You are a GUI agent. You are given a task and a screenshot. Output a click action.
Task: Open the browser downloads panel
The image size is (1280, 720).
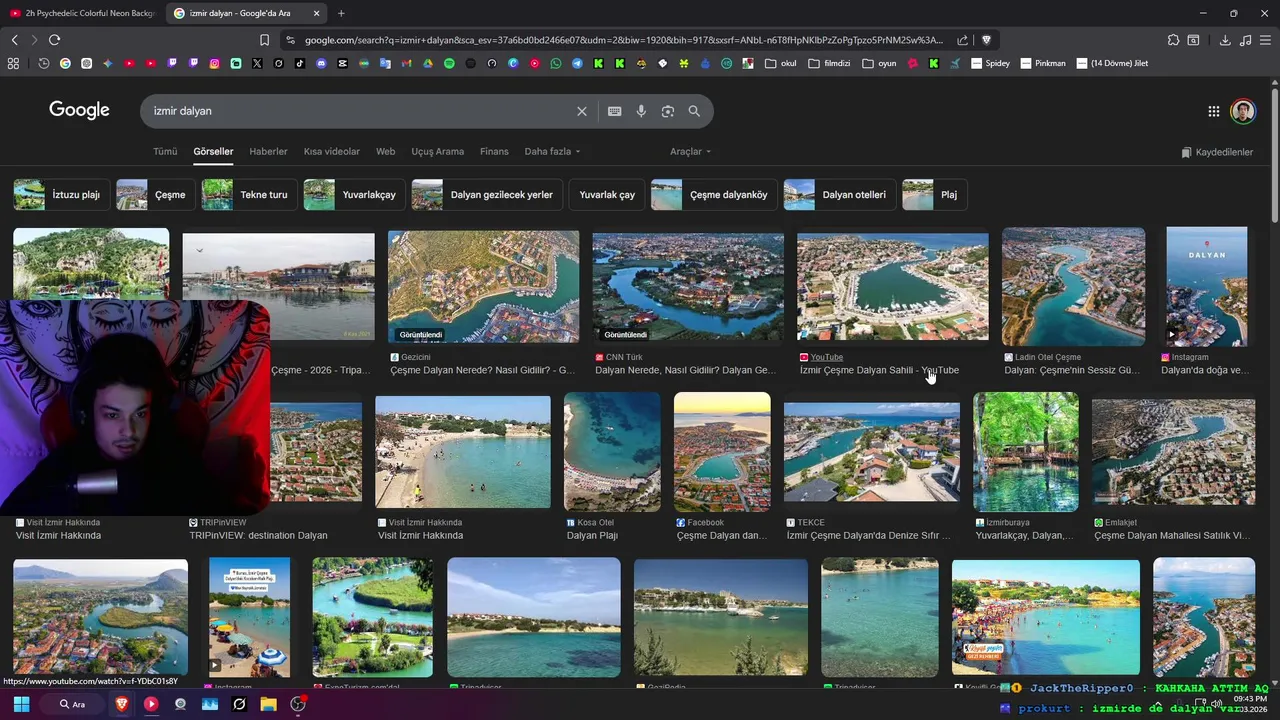click(1225, 40)
